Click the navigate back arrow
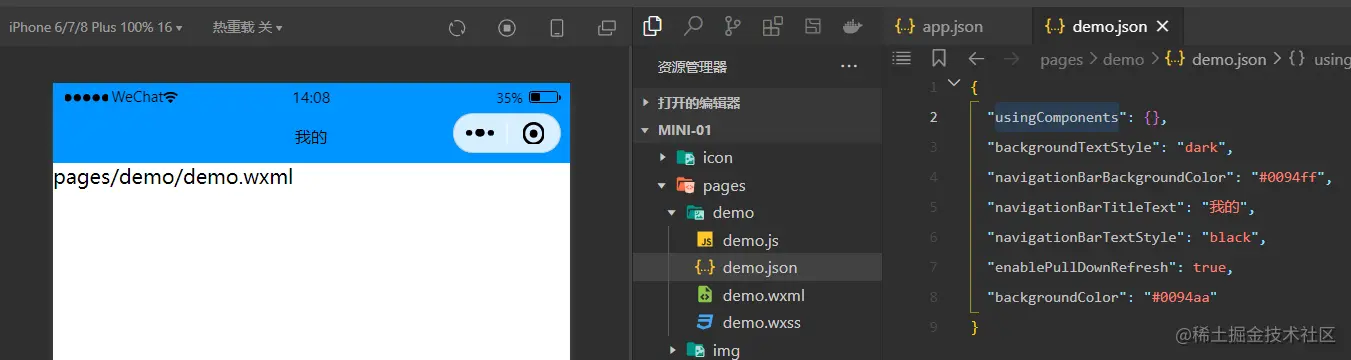1351x360 pixels. 976,59
